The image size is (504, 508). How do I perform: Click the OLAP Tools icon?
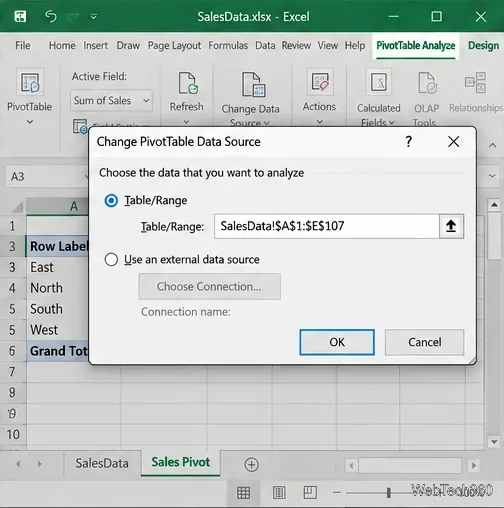pos(427,83)
